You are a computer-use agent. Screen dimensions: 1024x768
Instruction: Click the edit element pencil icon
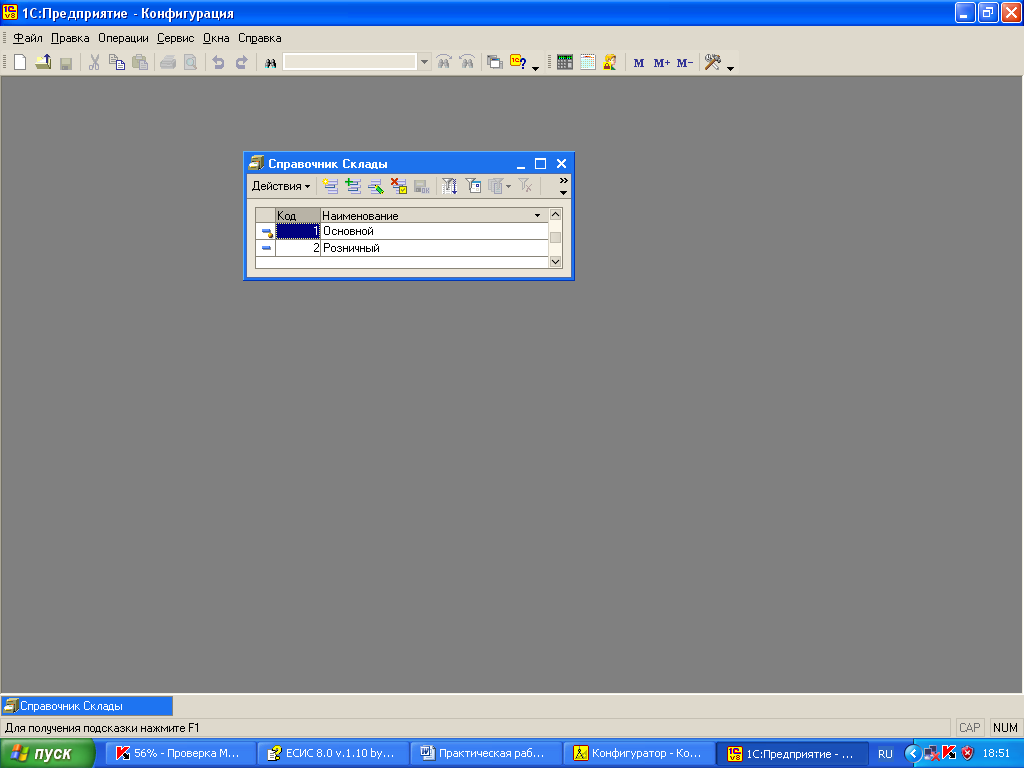pyautogui.click(x=376, y=186)
